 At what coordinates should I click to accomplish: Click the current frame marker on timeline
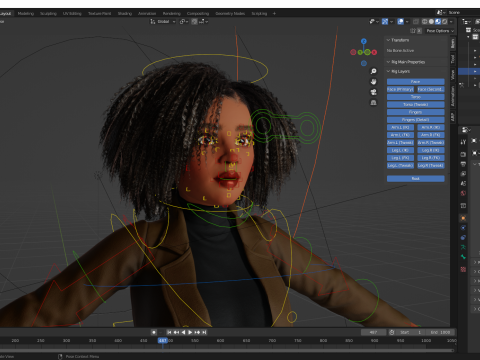point(162,341)
